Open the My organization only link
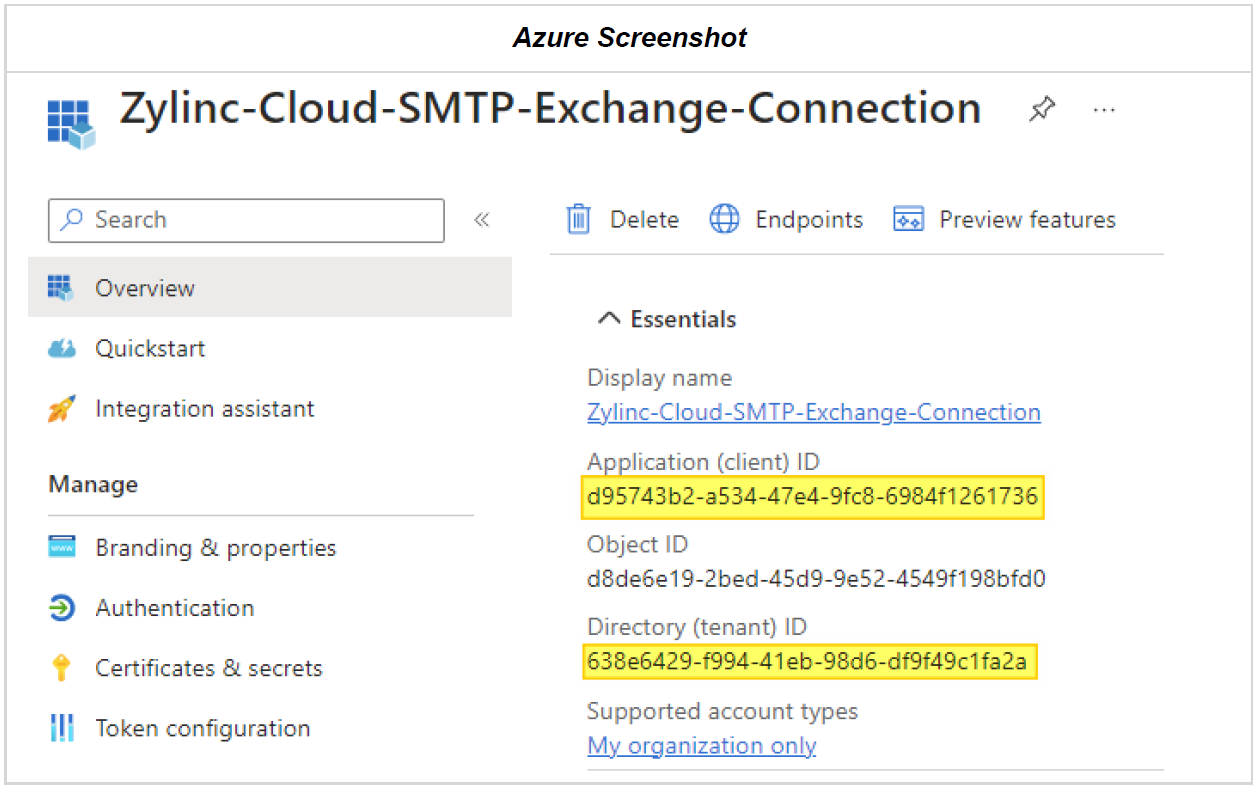The width and height of the screenshot is (1256, 787). click(x=702, y=745)
